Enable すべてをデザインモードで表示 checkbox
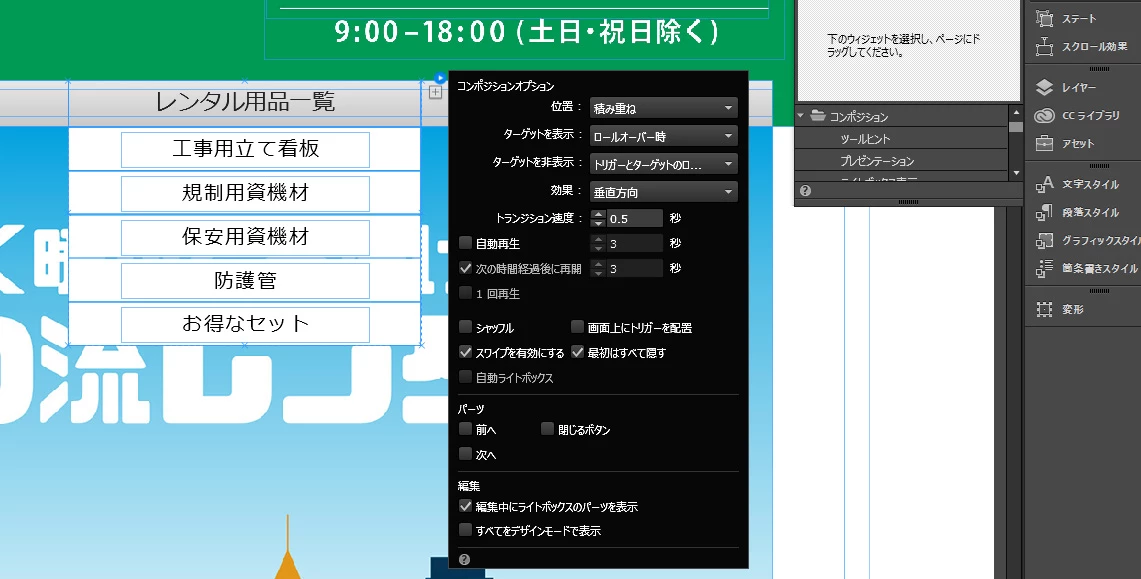Viewport: 1141px width, 579px height. (x=466, y=530)
